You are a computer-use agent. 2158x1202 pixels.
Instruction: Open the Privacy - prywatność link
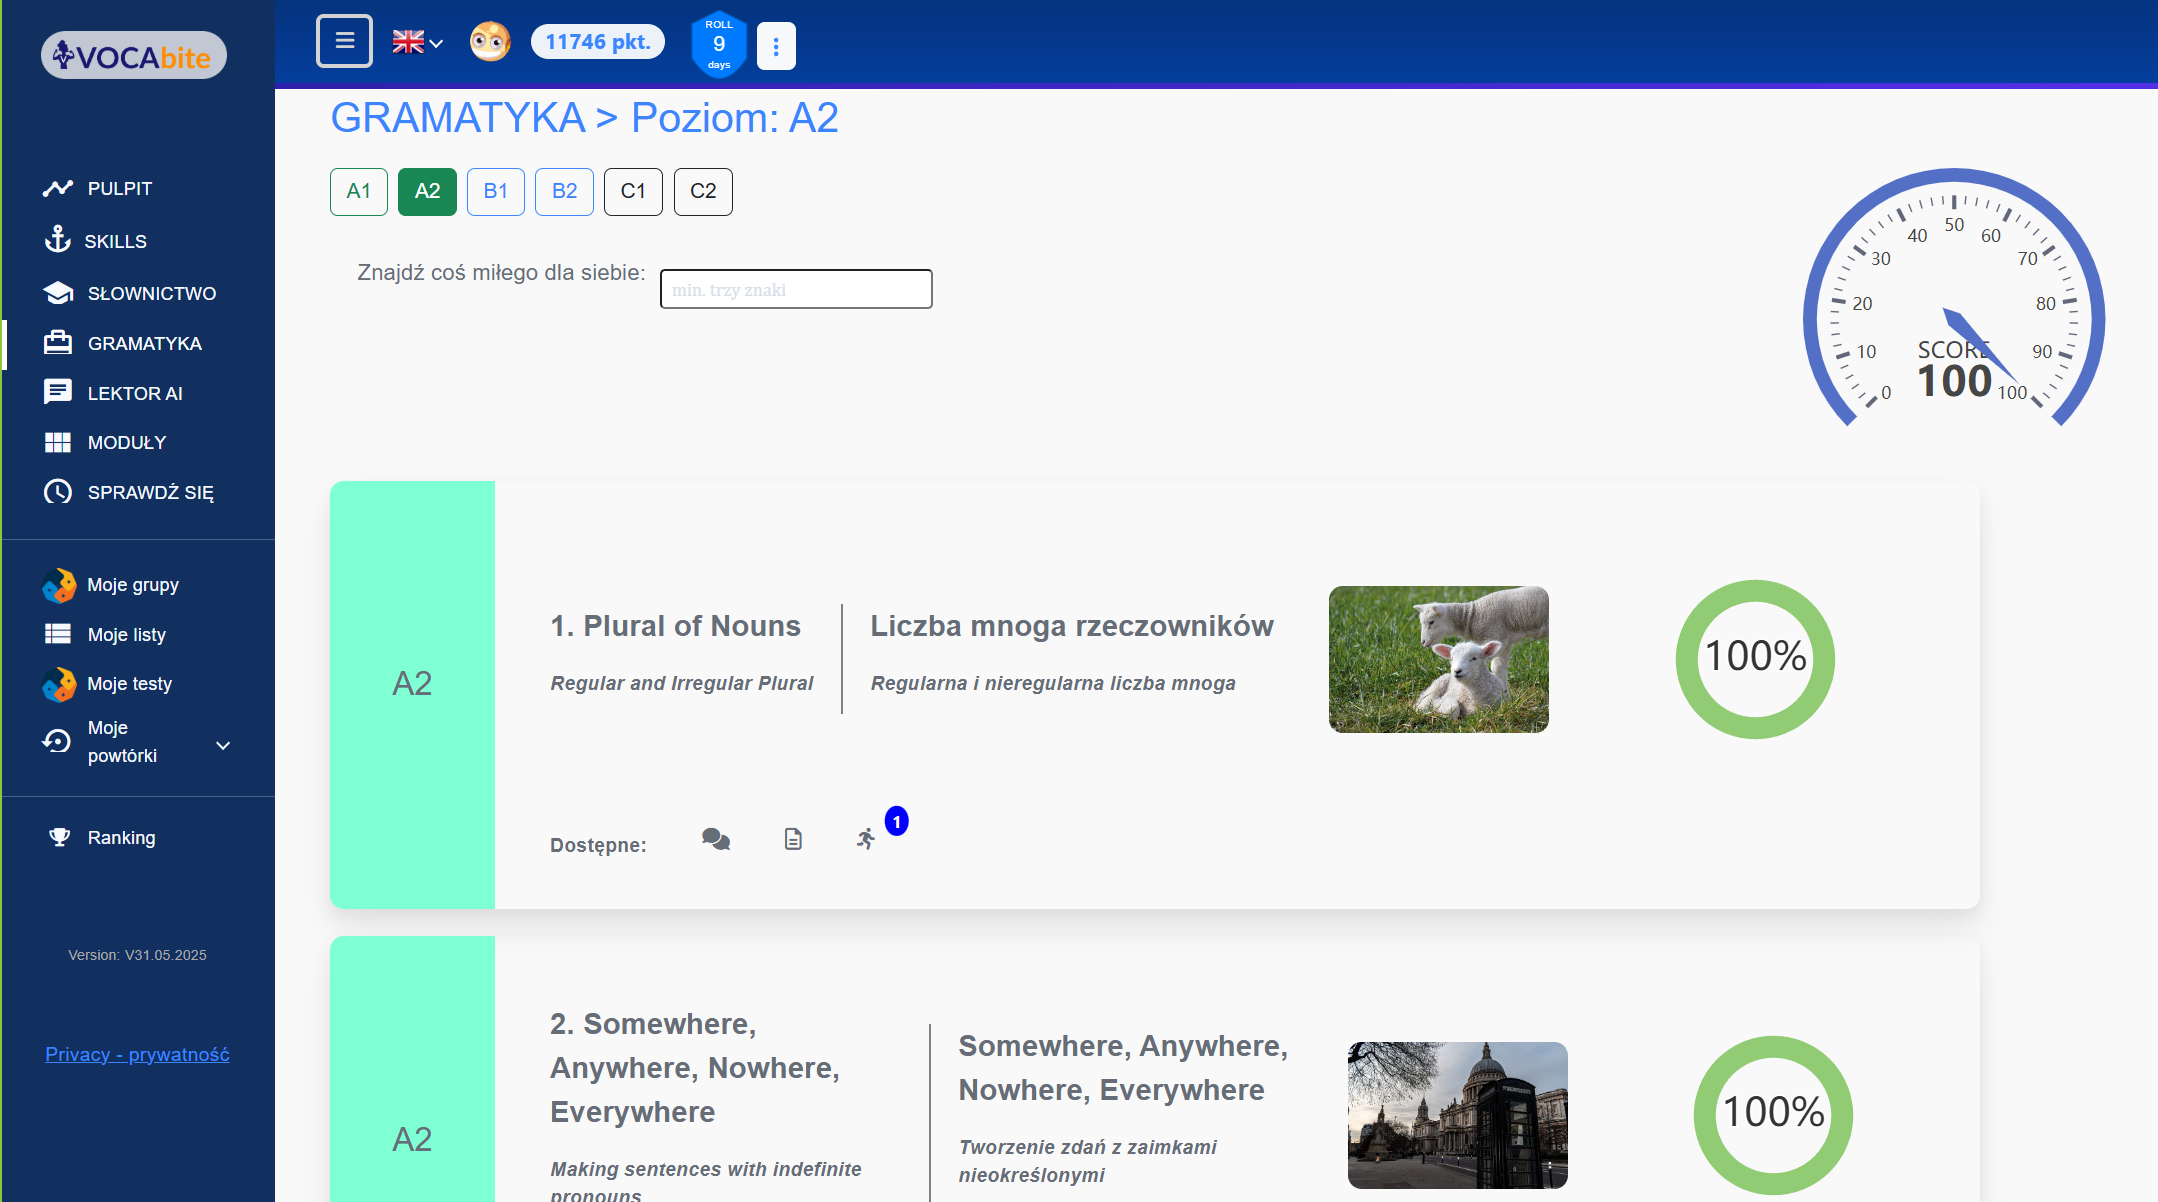coord(137,1054)
